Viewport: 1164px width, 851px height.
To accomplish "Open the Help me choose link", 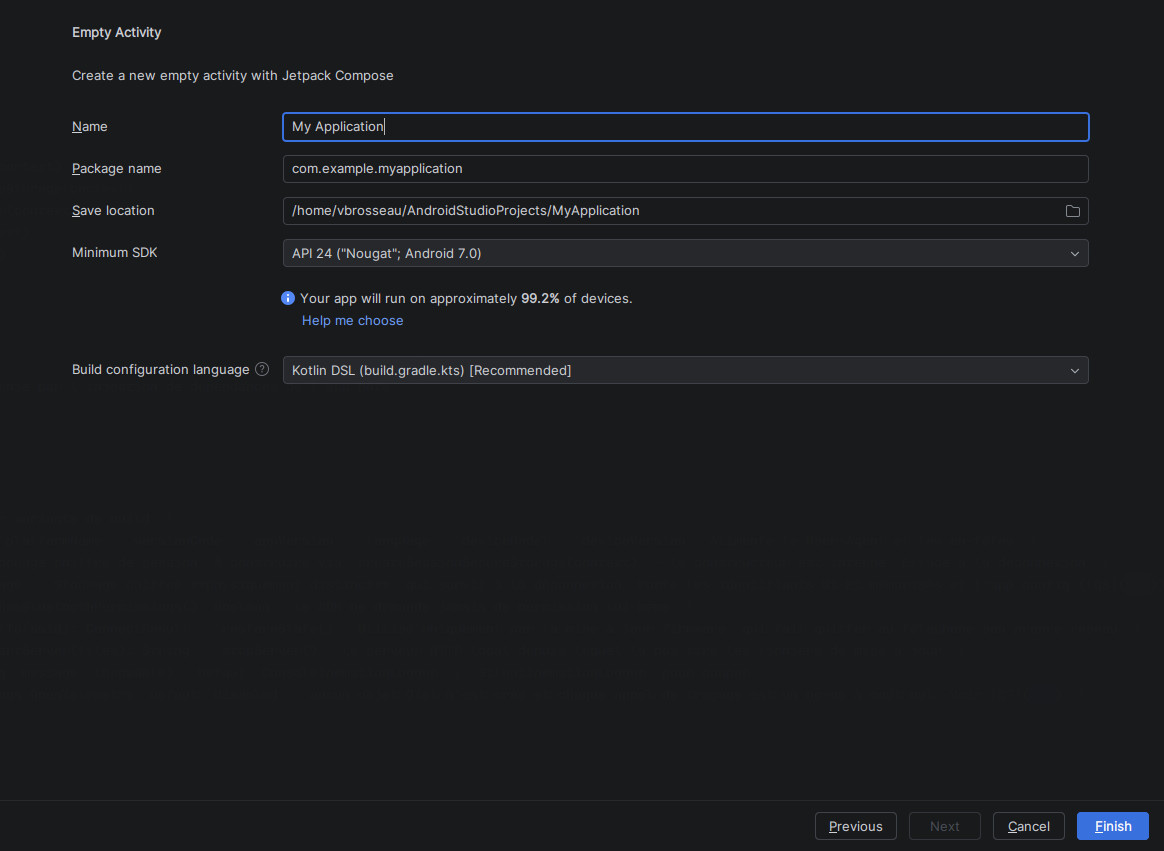I will [x=353, y=320].
